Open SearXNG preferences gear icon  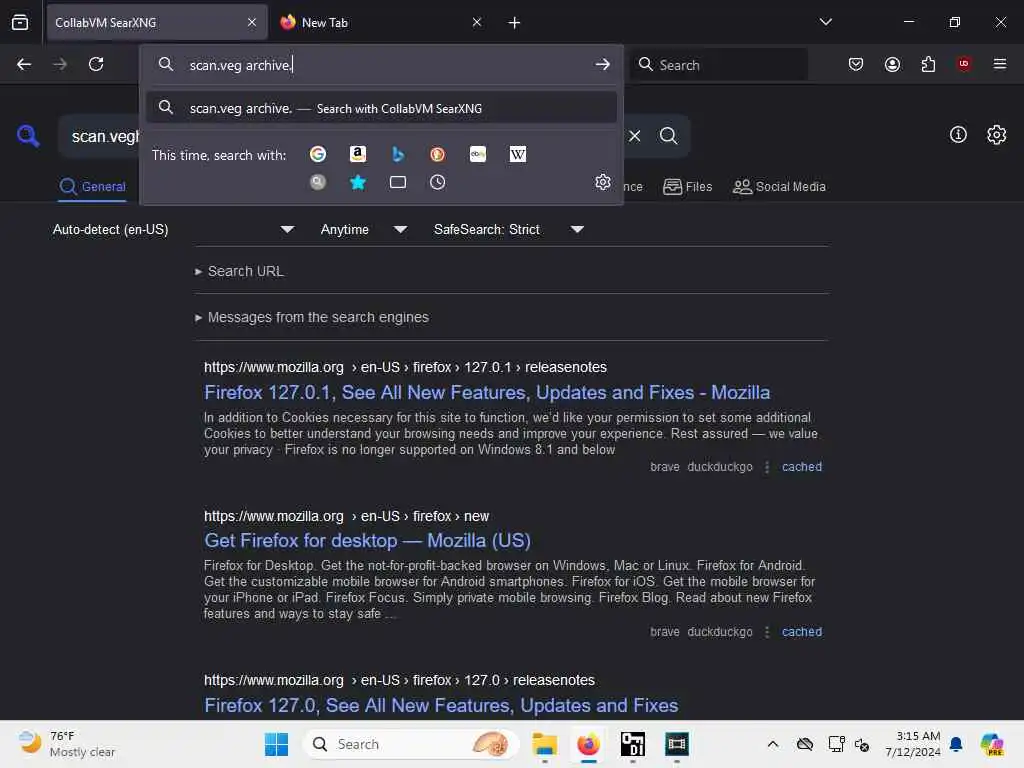pyautogui.click(x=997, y=135)
